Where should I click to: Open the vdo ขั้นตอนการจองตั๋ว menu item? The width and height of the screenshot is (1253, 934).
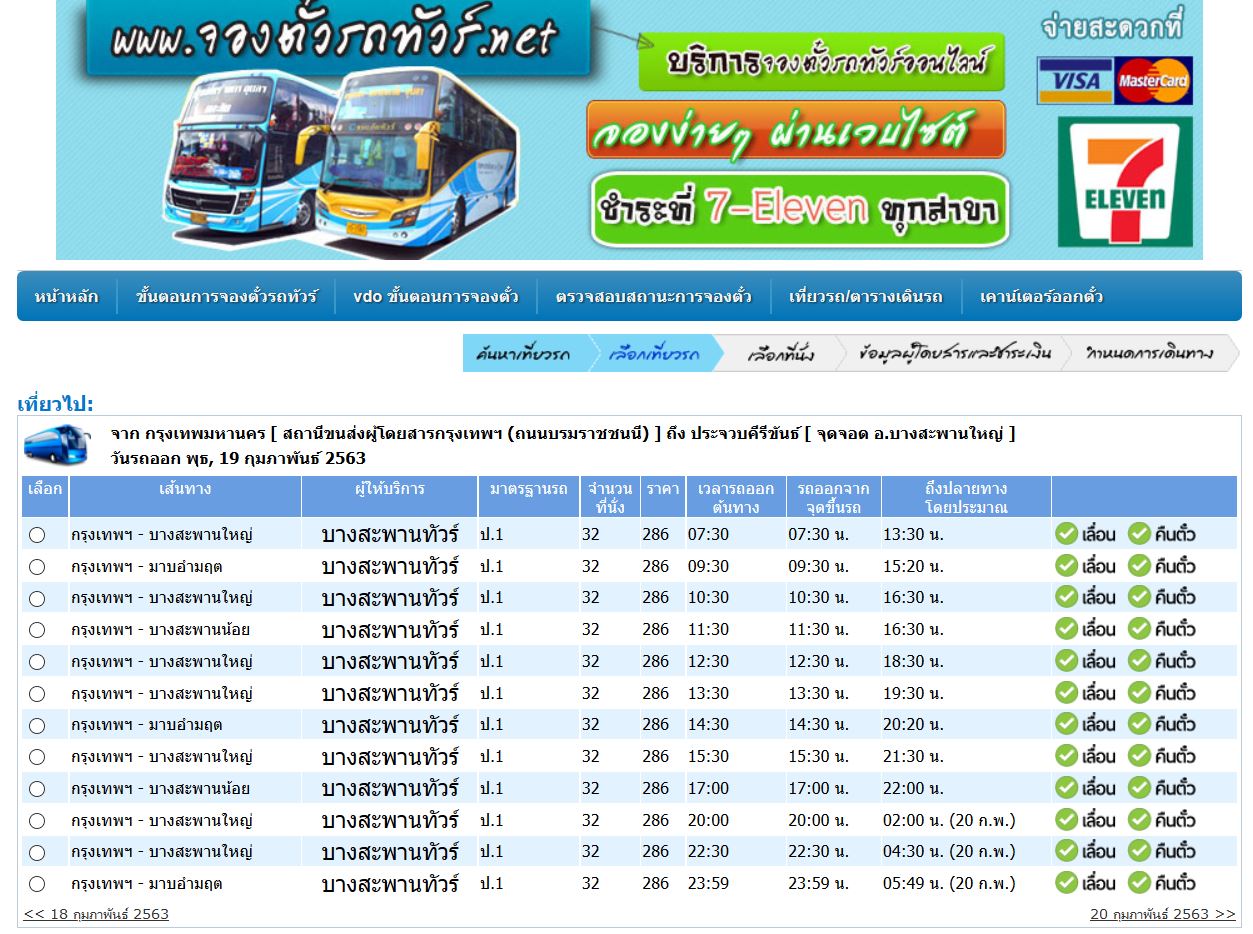pyautogui.click(x=436, y=297)
